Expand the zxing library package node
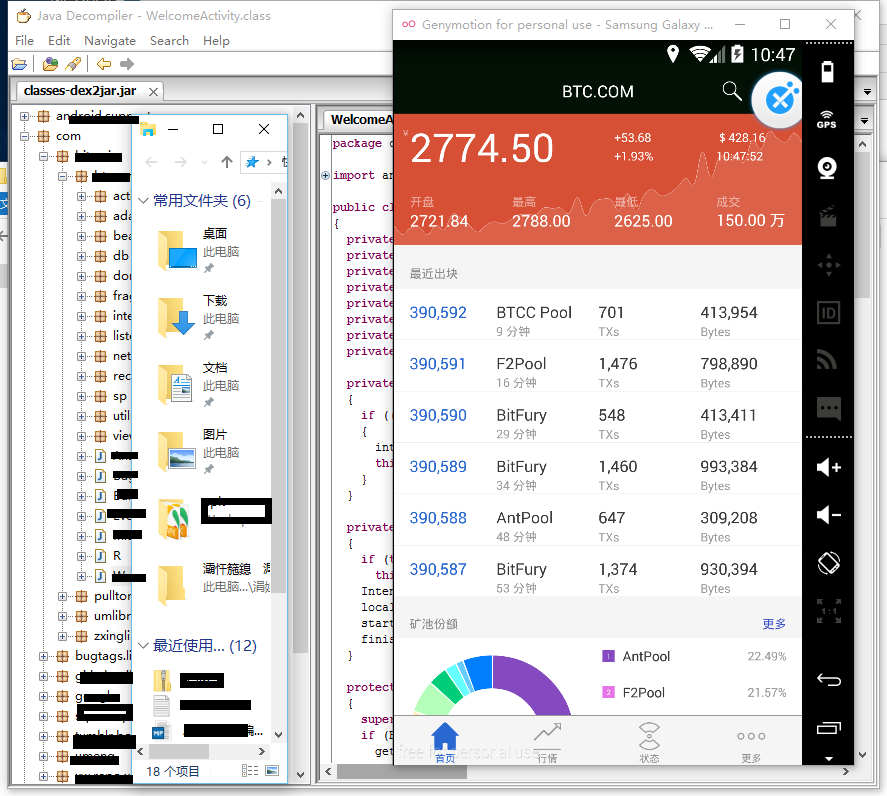Image resolution: width=887 pixels, height=796 pixels. (63, 636)
